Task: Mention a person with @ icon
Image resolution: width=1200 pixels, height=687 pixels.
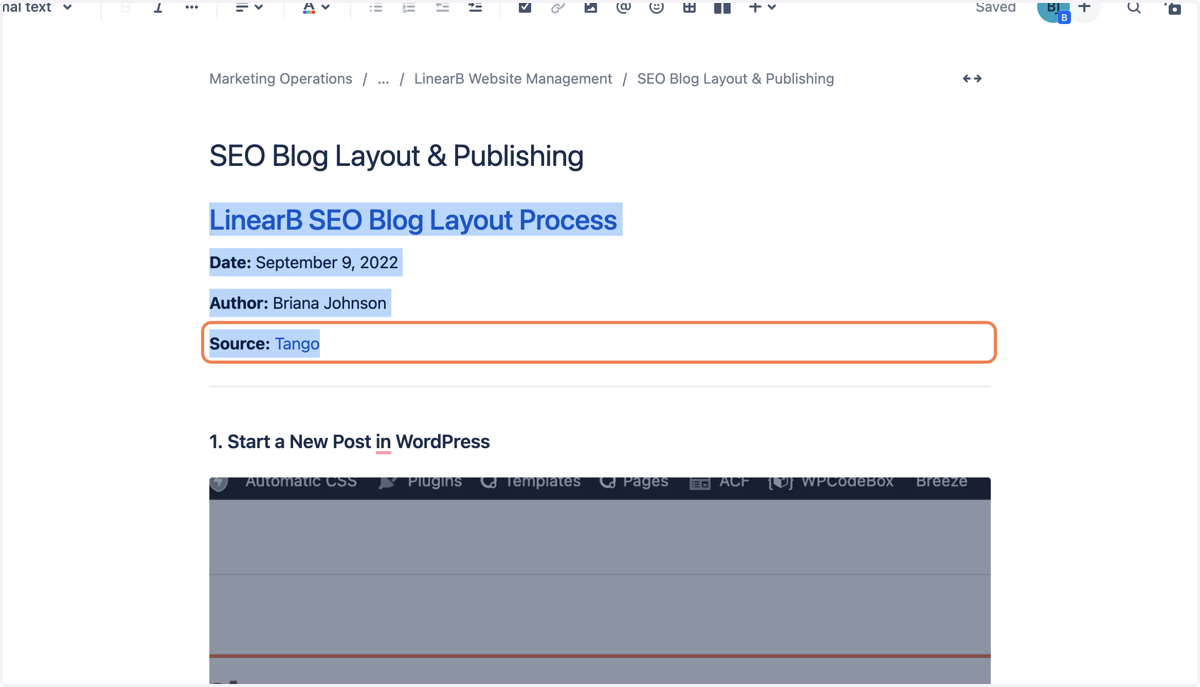Action: [x=624, y=7]
